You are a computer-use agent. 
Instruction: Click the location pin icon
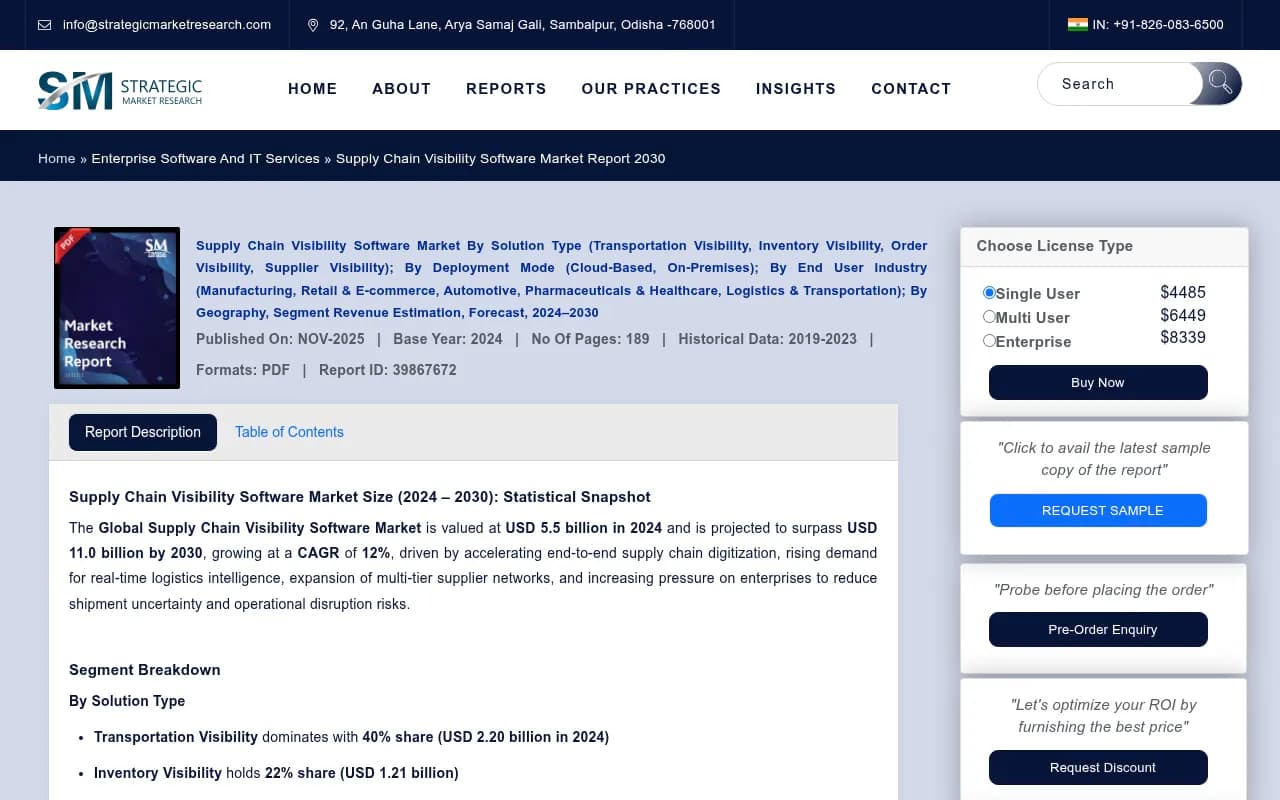[313, 25]
